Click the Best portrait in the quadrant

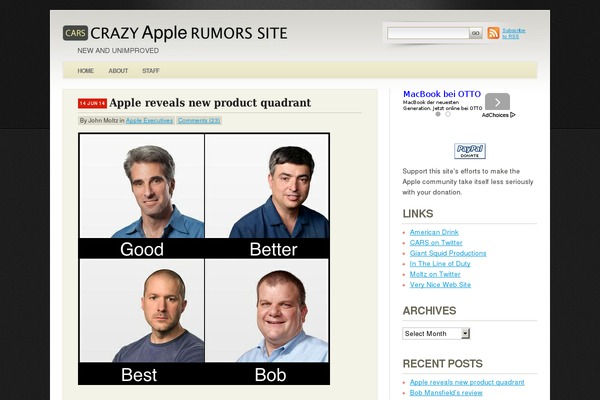click(142, 310)
